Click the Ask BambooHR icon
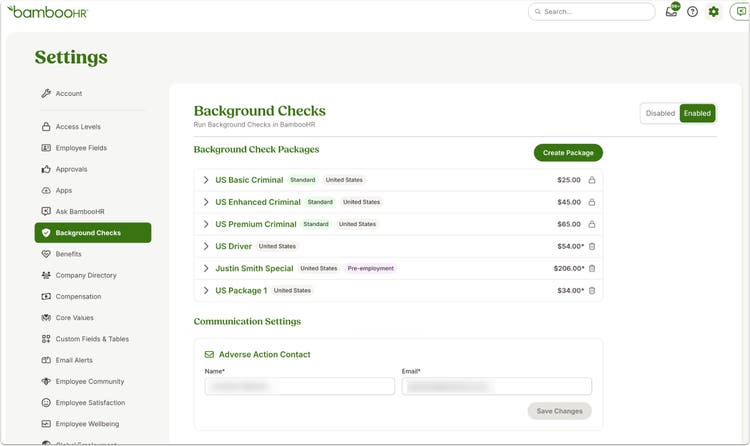This screenshot has height=446, width=750. 46,212
